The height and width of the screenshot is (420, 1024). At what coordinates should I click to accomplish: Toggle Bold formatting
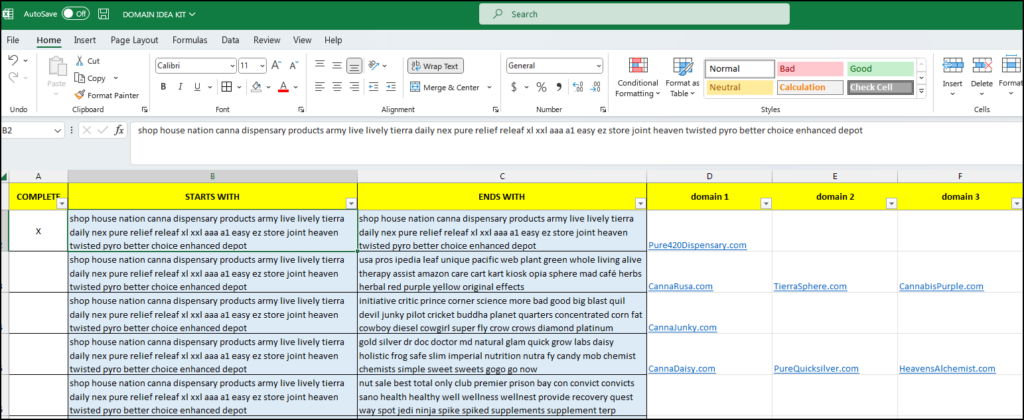[163, 87]
